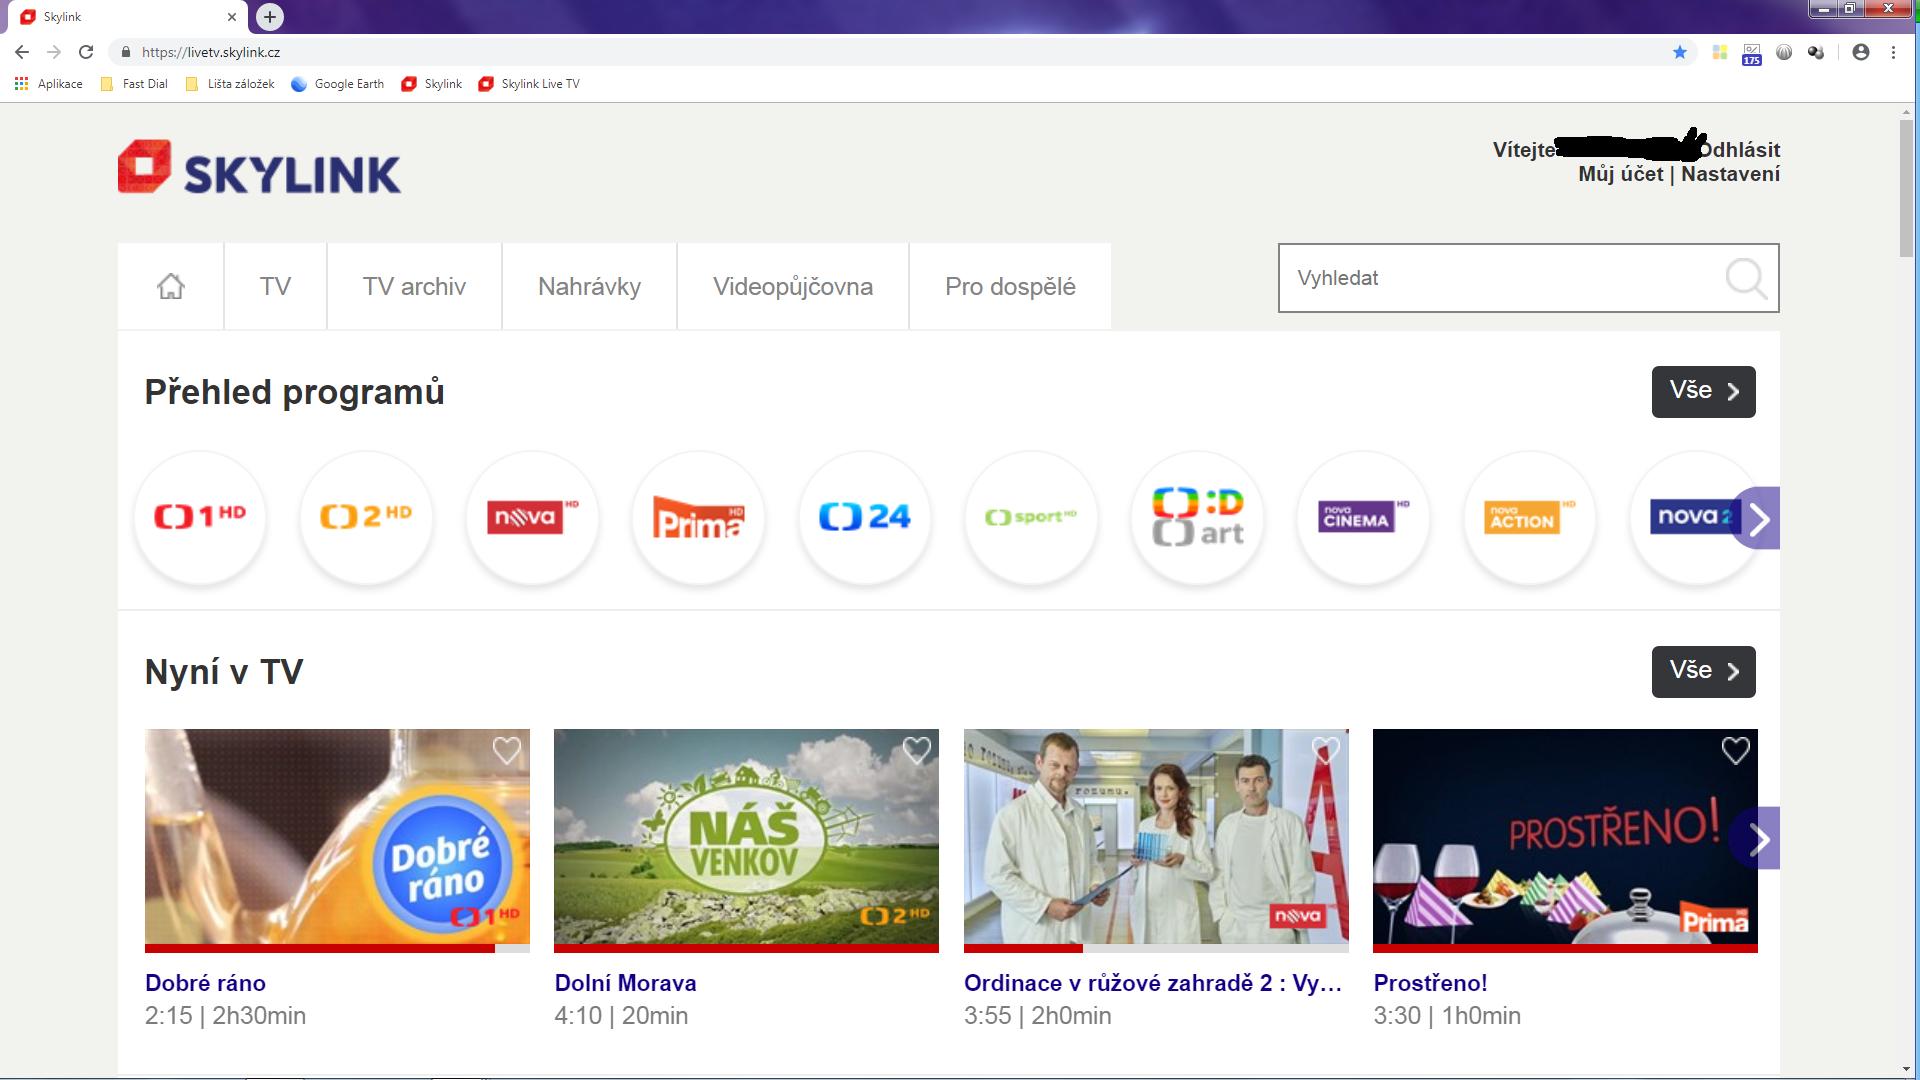Viewport: 1920px width, 1080px height.
Task: Click the Skylink logo
Action: pyautogui.click(x=259, y=167)
